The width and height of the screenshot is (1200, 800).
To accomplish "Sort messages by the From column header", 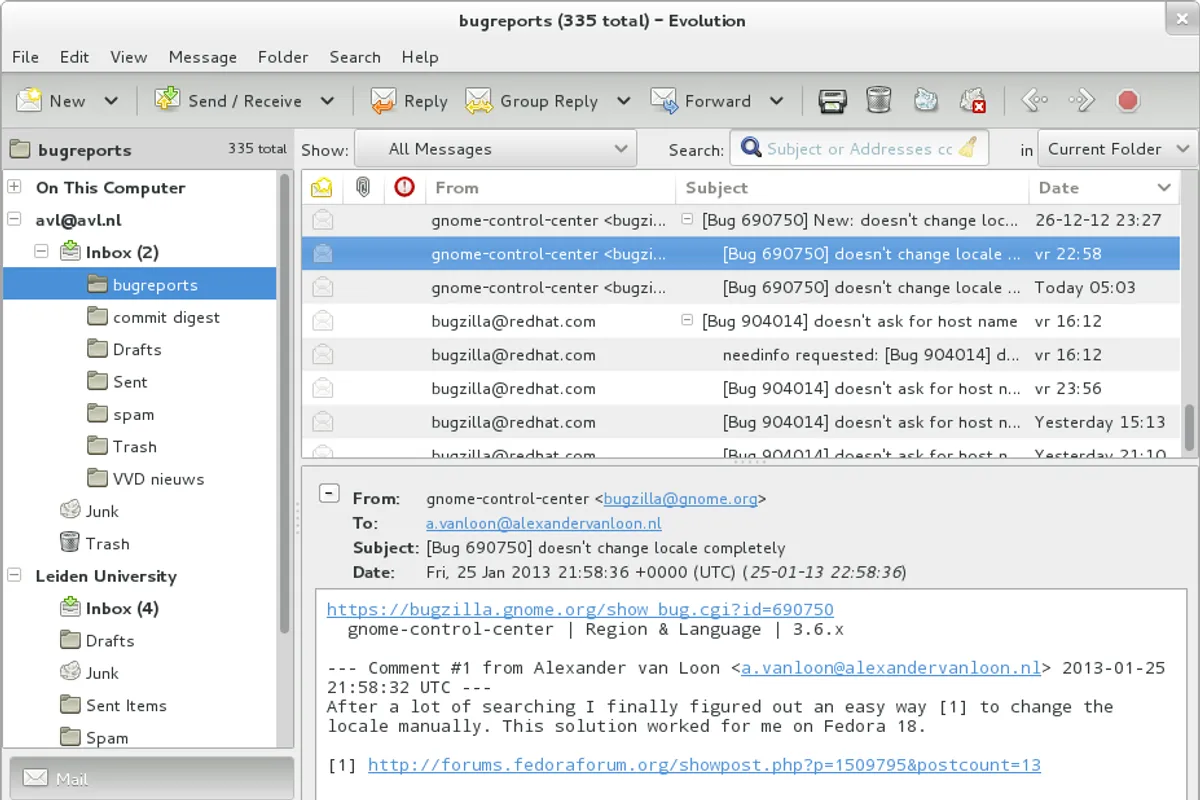I will [x=549, y=187].
